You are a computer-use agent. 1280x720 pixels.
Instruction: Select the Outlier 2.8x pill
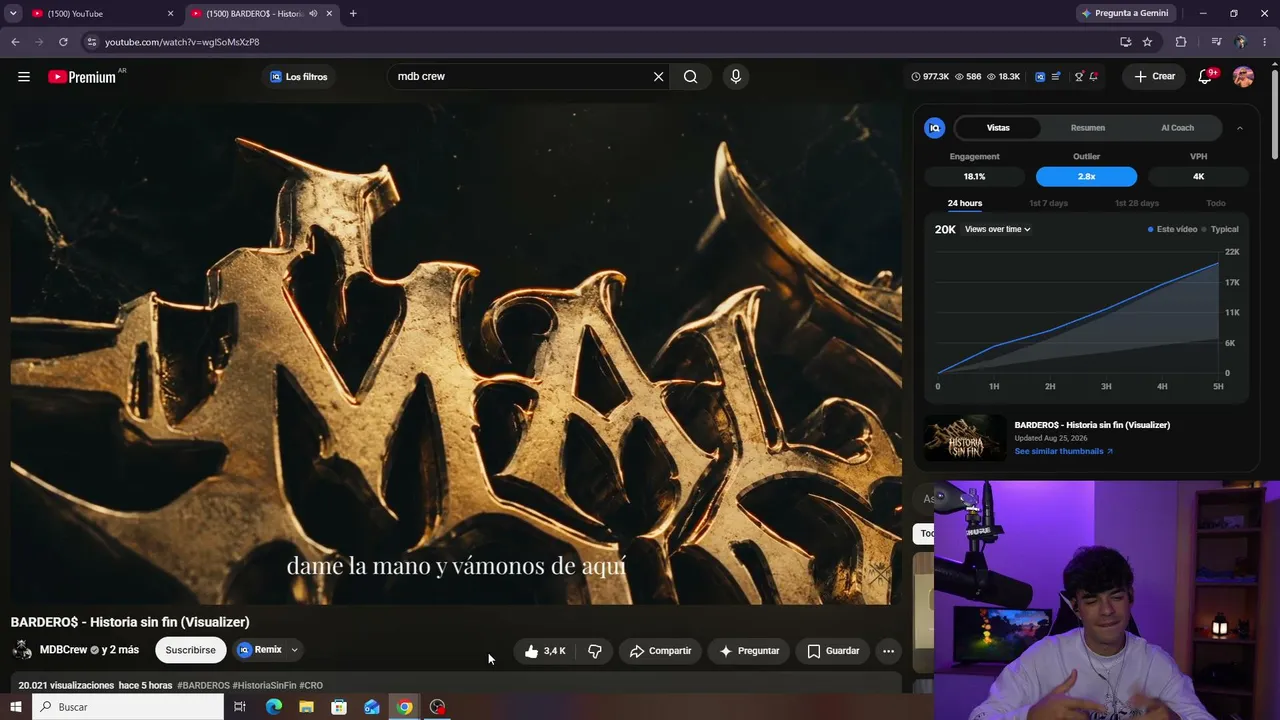click(x=1086, y=177)
